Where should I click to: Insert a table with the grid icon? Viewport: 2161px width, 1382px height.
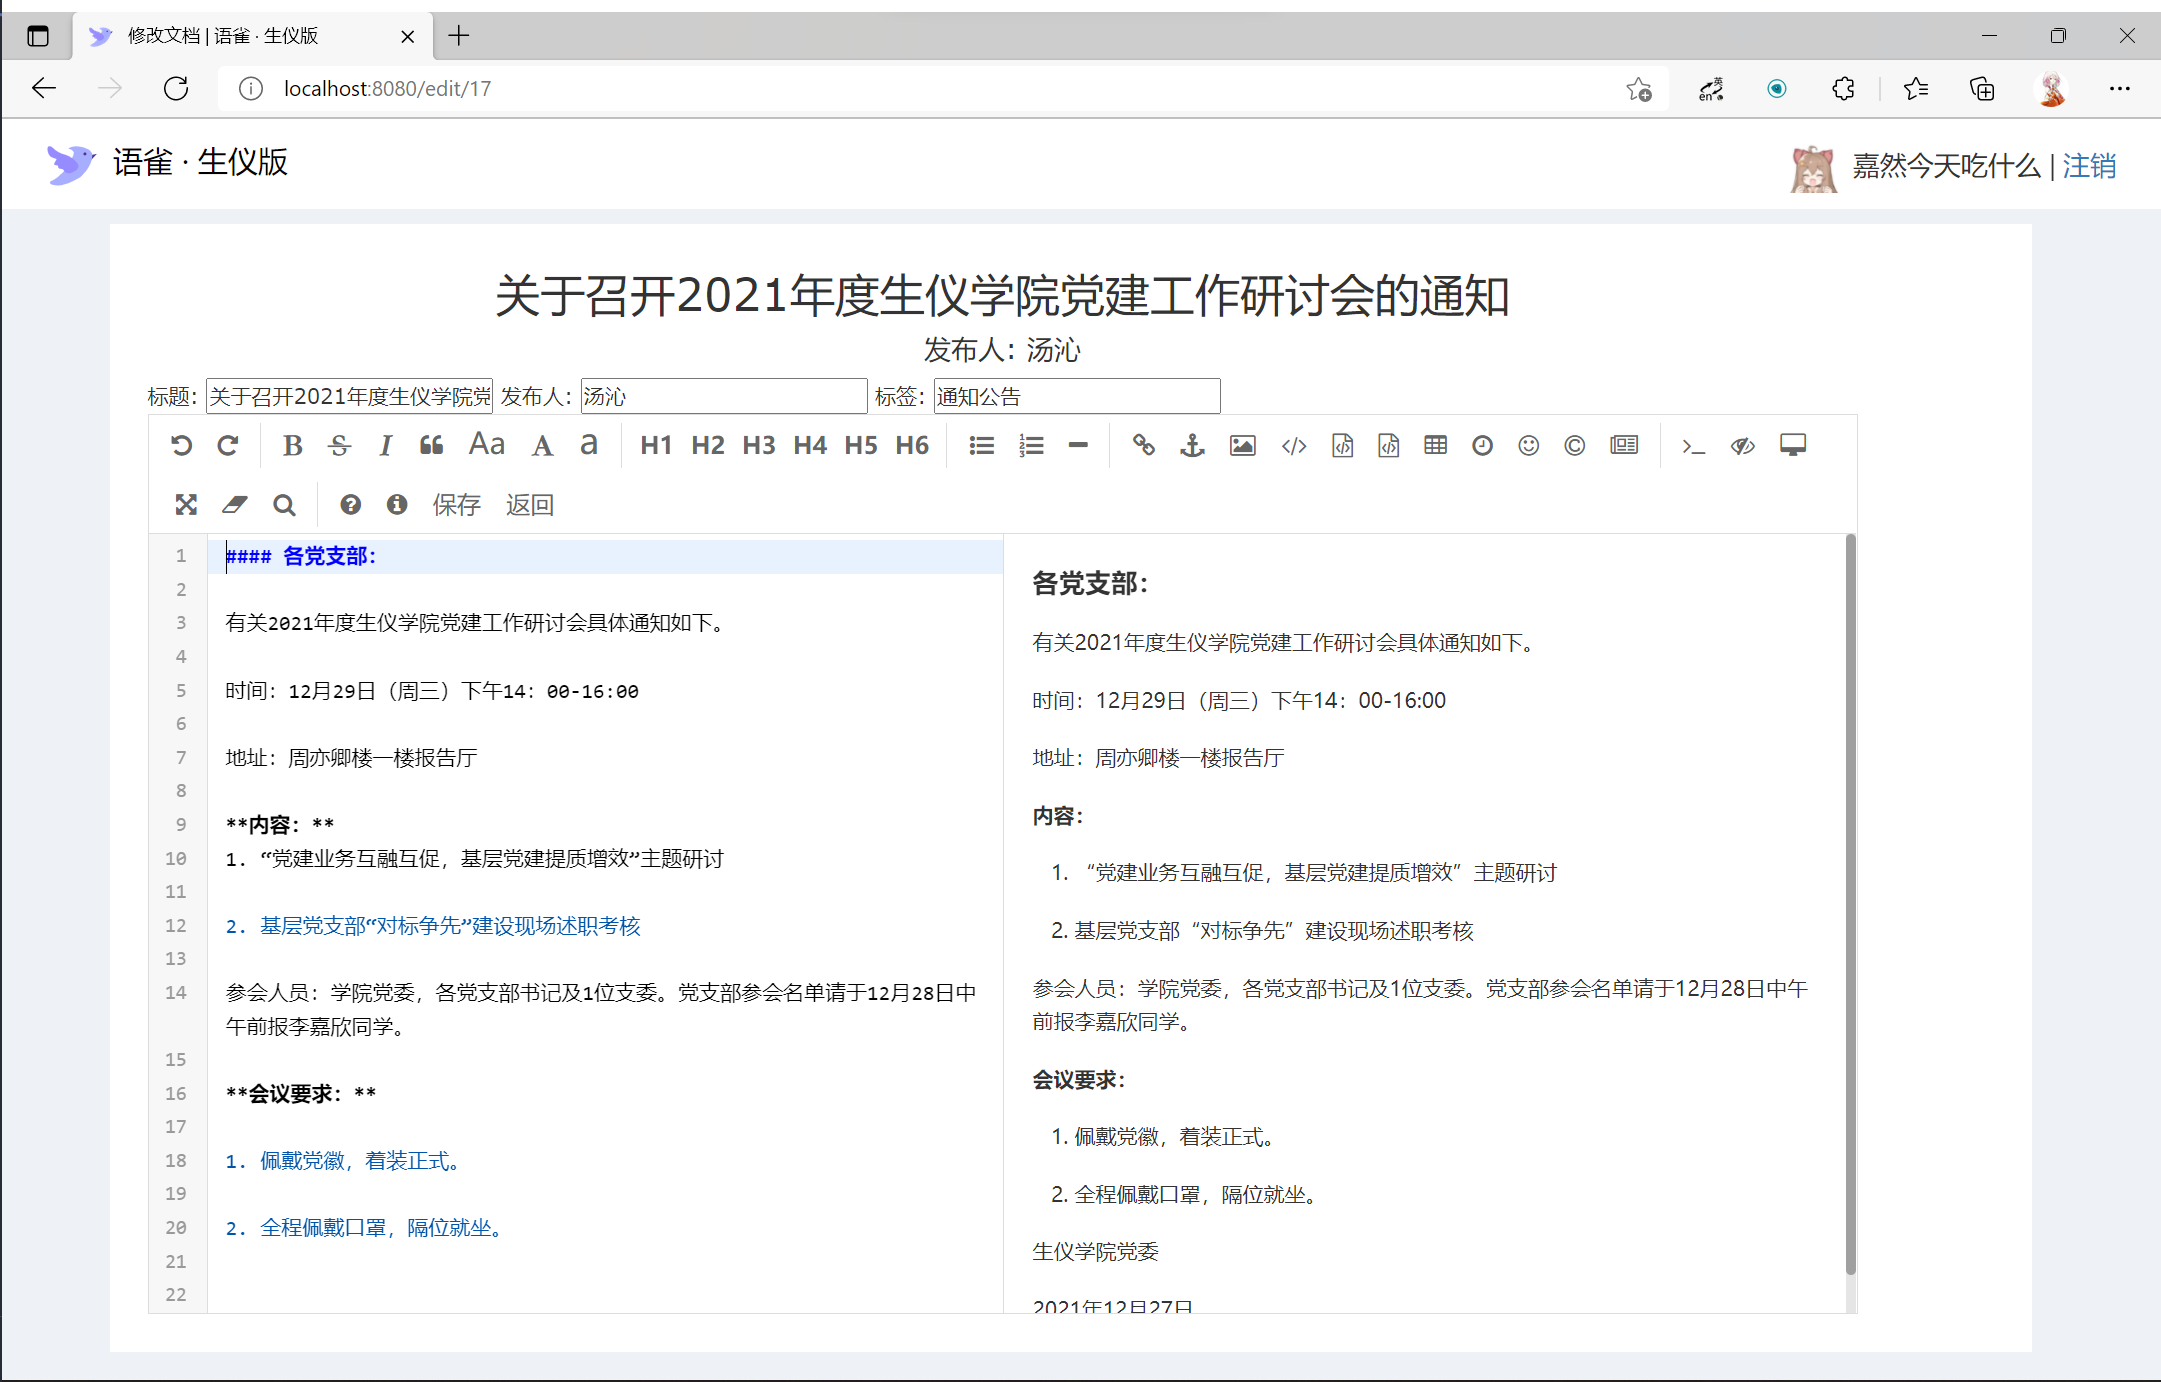1436,446
